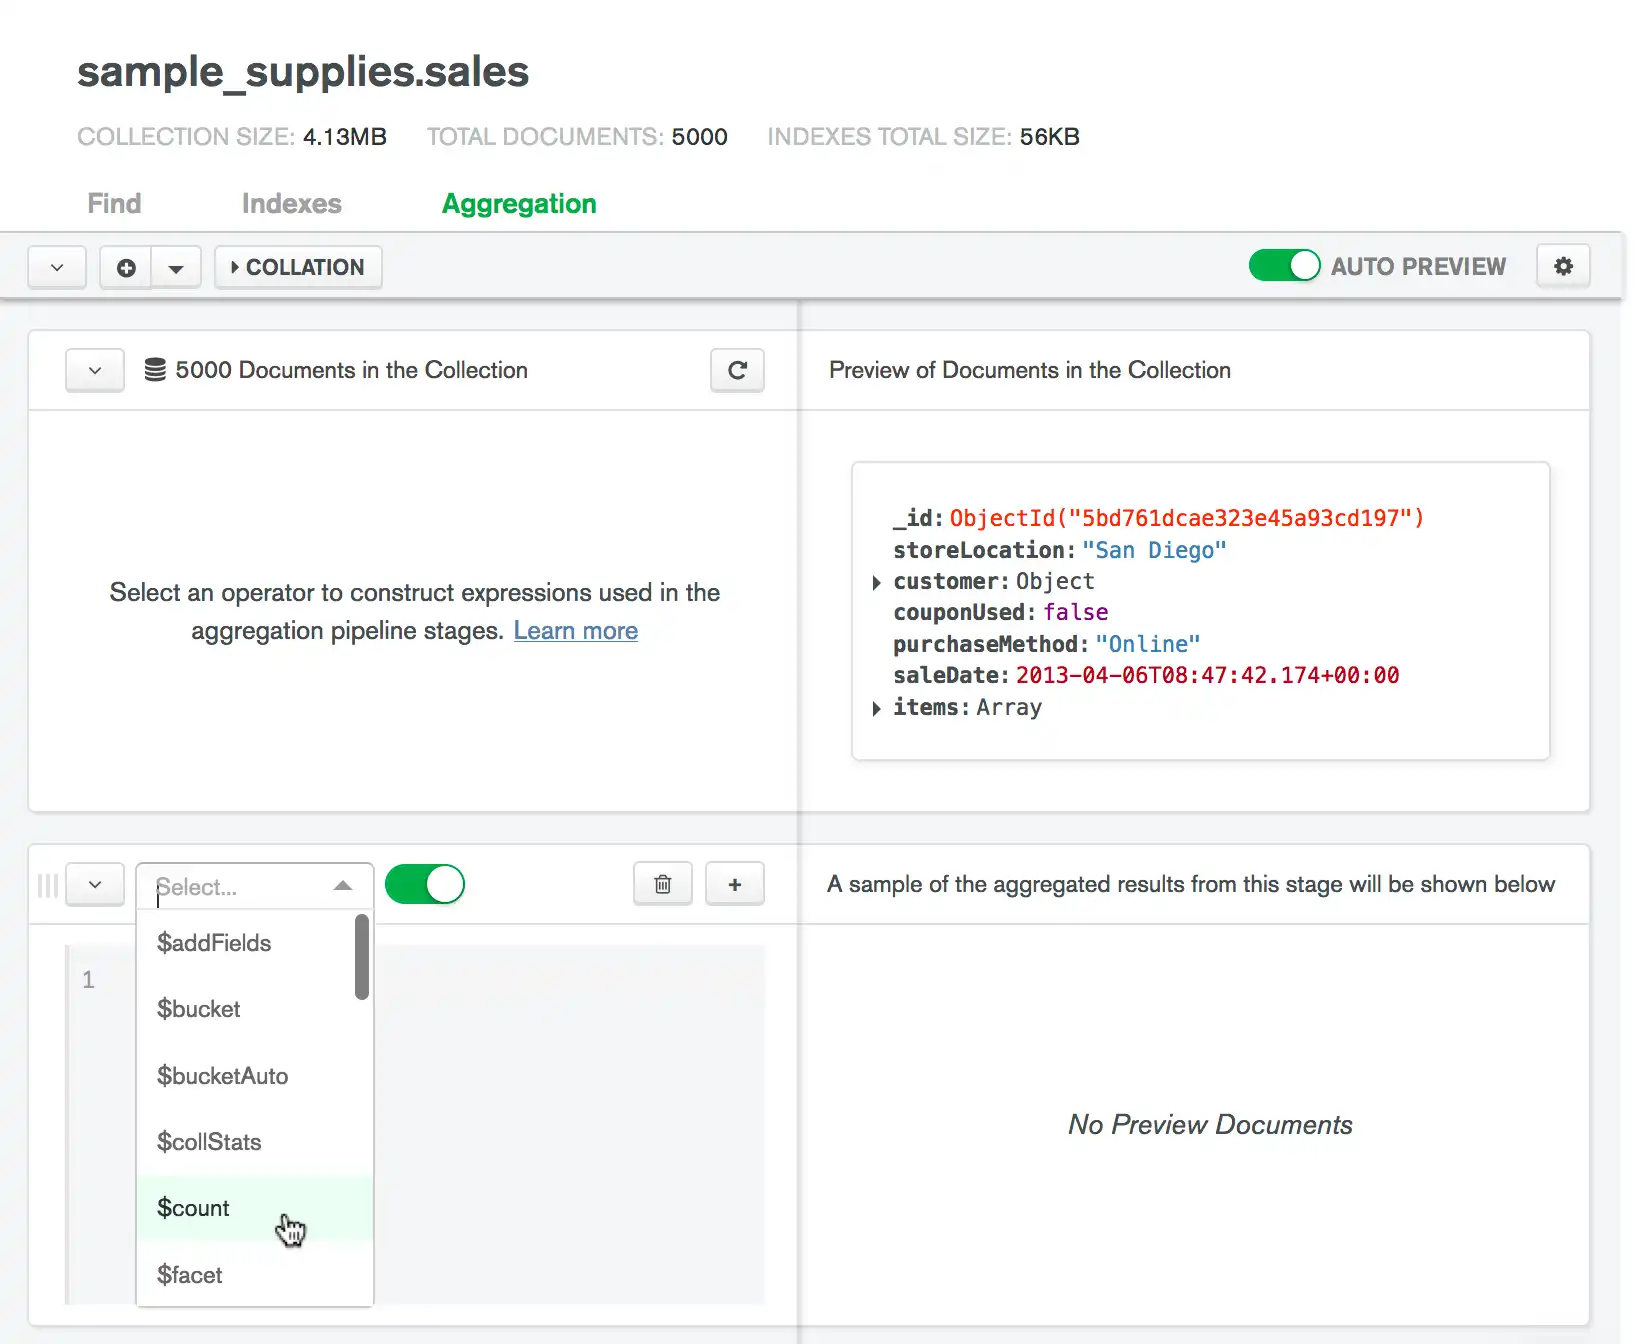The height and width of the screenshot is (1344, 1647).
Task: Grab the stage drag handle icon
Action: click(x=47, y=885)
